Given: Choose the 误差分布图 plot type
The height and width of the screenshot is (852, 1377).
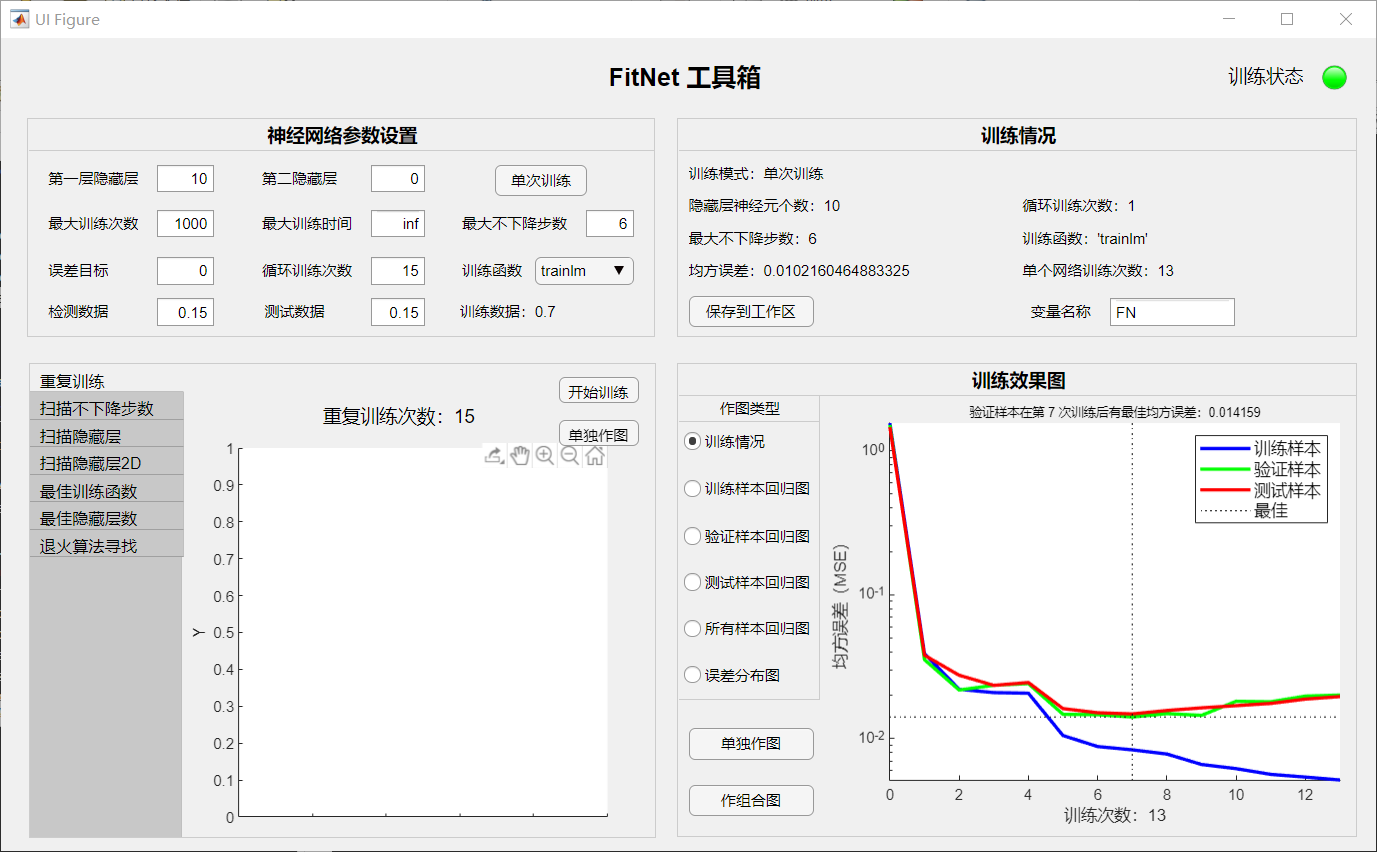Looking at the screenshot, I should click(x=692, y=675).
